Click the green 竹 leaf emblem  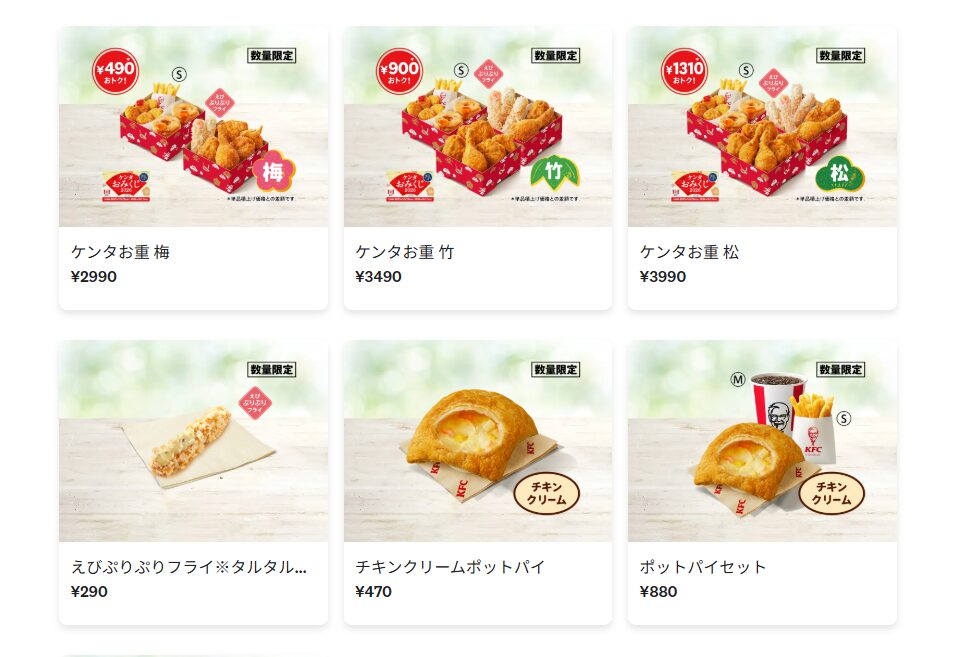[555, 172]
